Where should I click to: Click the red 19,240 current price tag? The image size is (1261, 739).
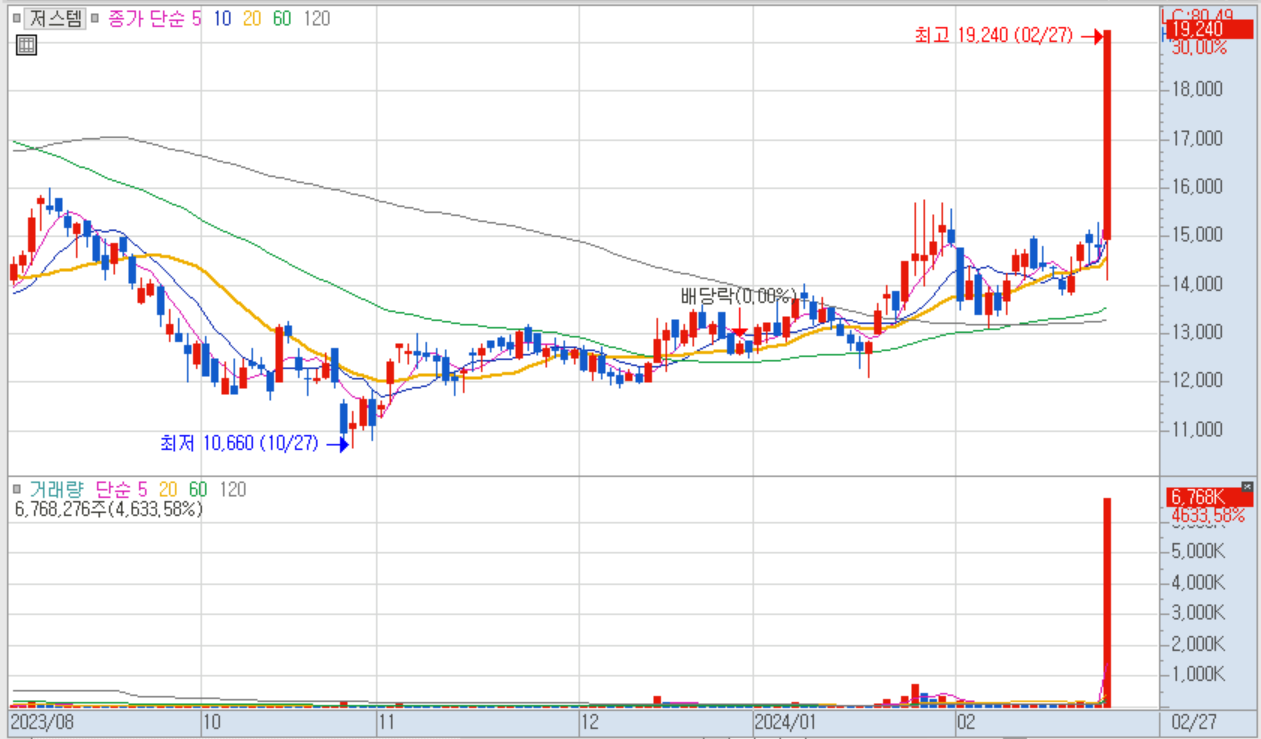coord(1209,30)
